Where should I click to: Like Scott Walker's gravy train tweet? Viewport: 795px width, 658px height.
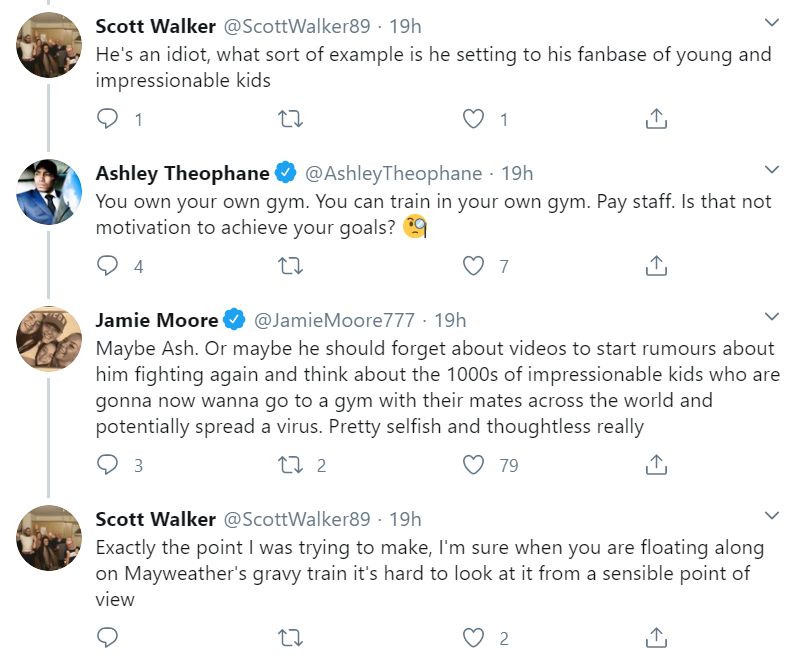(474, 637)
